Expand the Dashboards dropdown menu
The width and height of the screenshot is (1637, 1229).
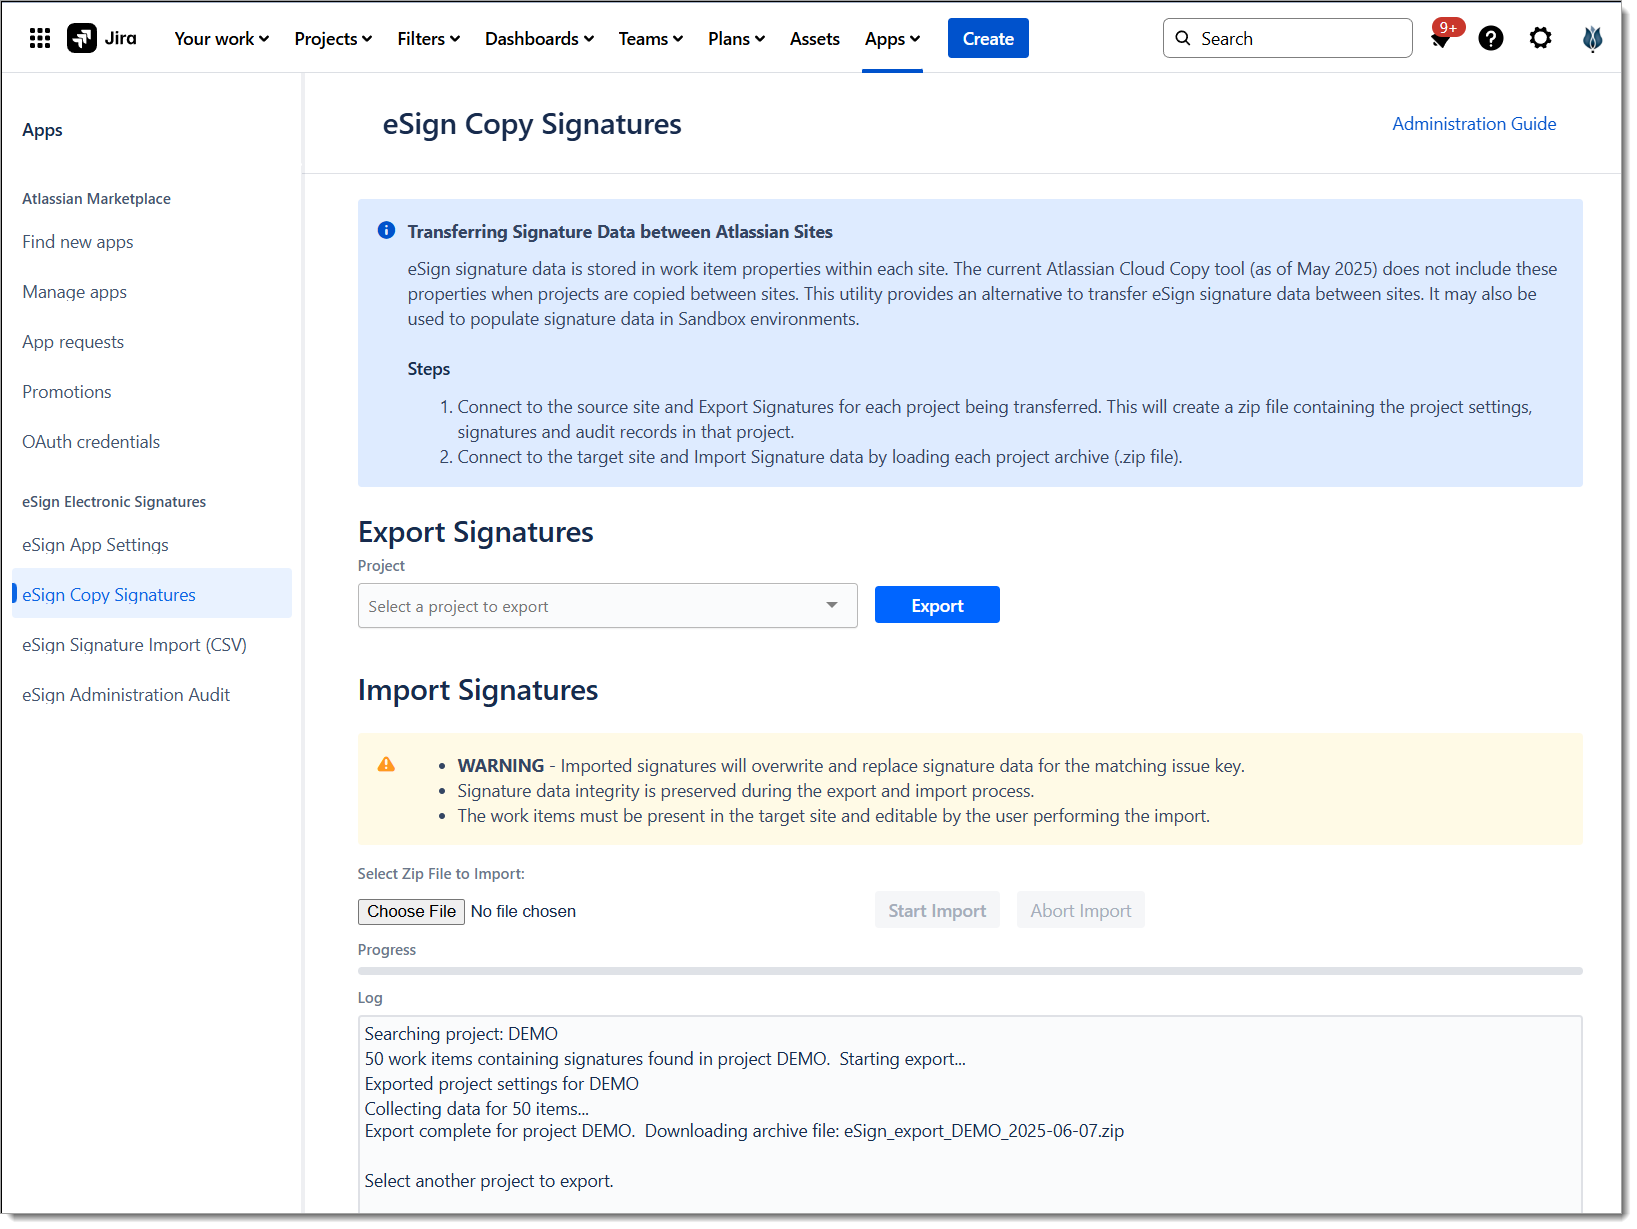pos(539,39)
